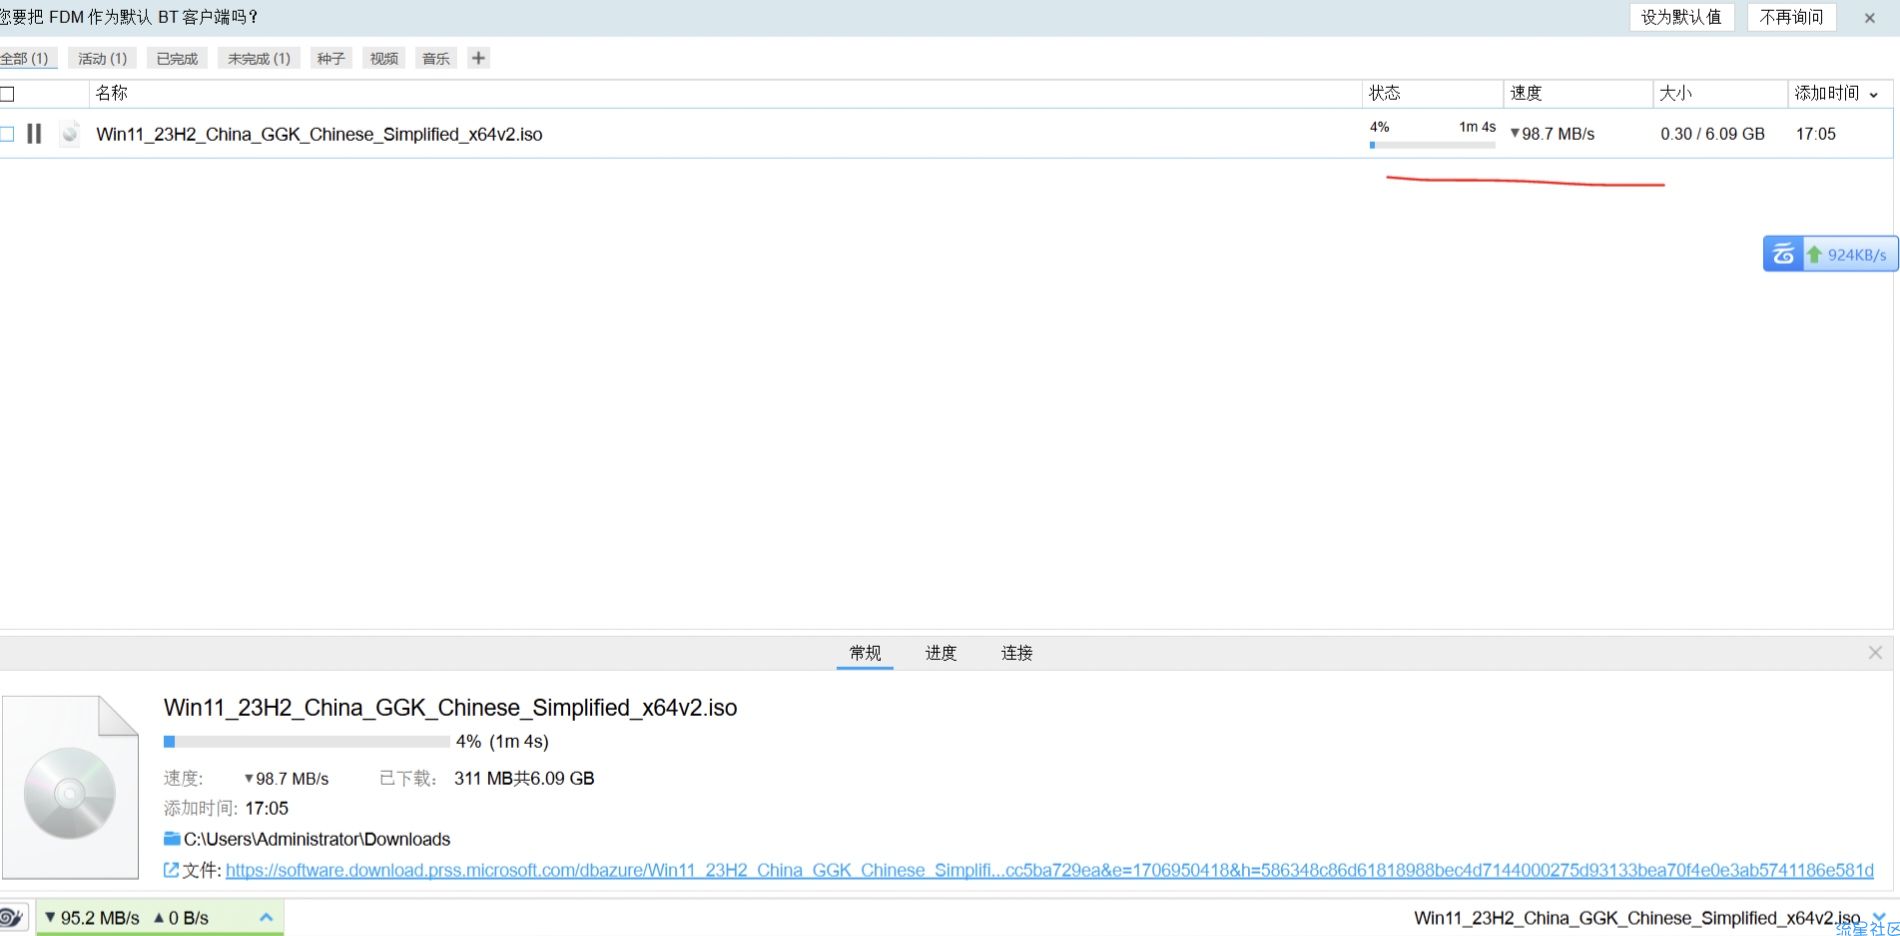Switch to the 连接 details tab
This screenshot has width=1900, height=936.
[1017, 653]
